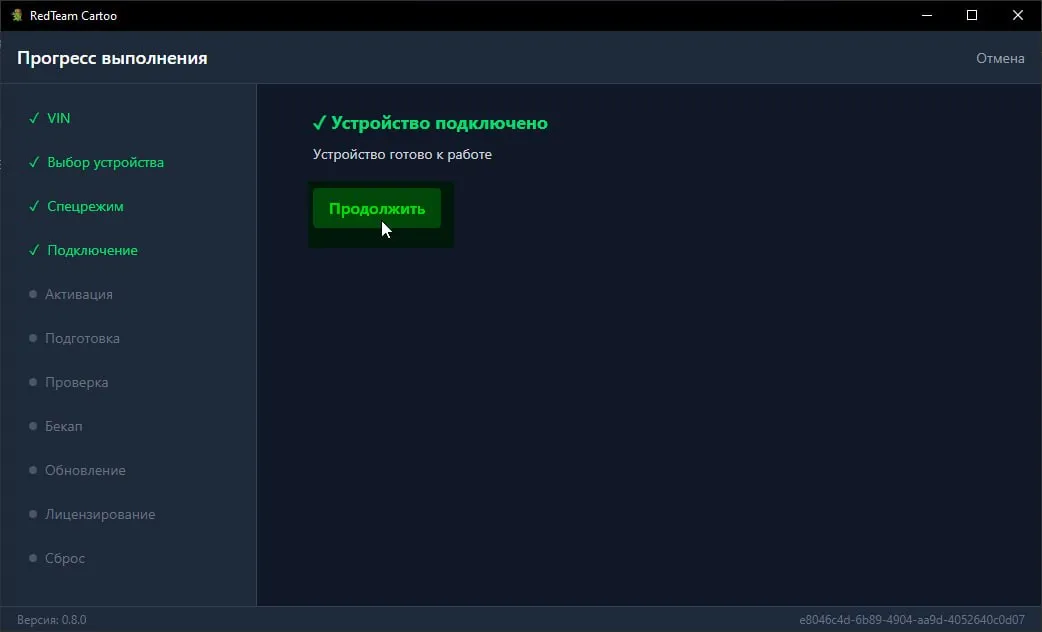The image size is (1042, 632).
Task: Click the session ID in status bar
Action: (x=912, y=619)
